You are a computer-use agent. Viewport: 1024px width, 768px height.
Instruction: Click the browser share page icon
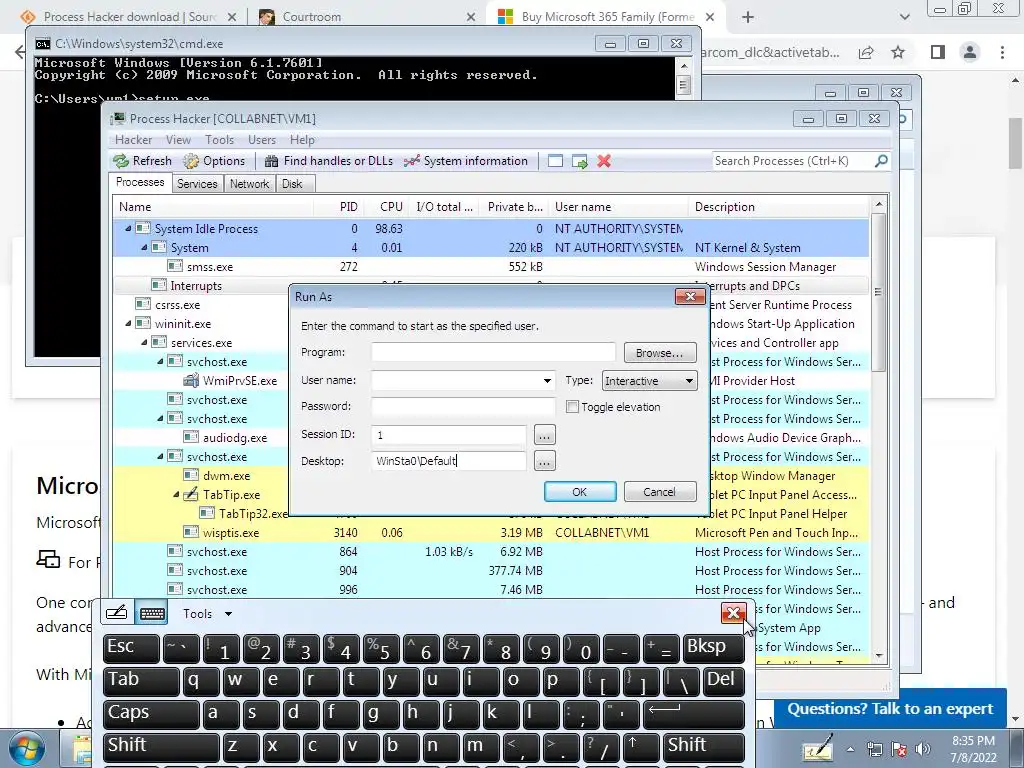866,52
